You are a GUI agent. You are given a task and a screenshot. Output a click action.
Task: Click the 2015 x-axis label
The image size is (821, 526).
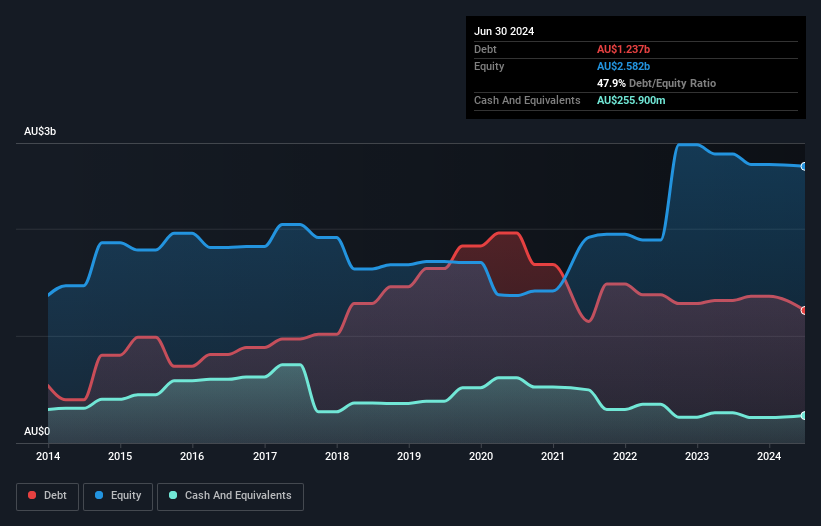pyautogui.click(x=120, y=456)
